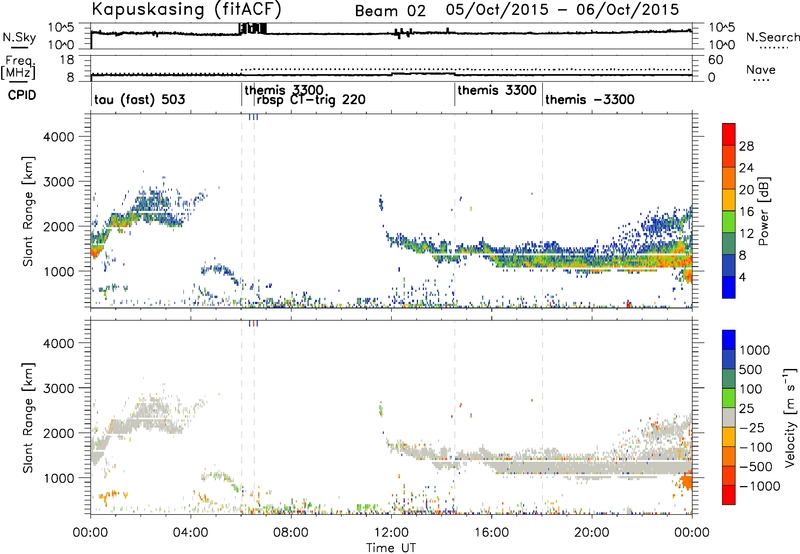Click the Kapuskasing (fitACF) plot title
800x554 pixels.
click(x=186, y=9)
